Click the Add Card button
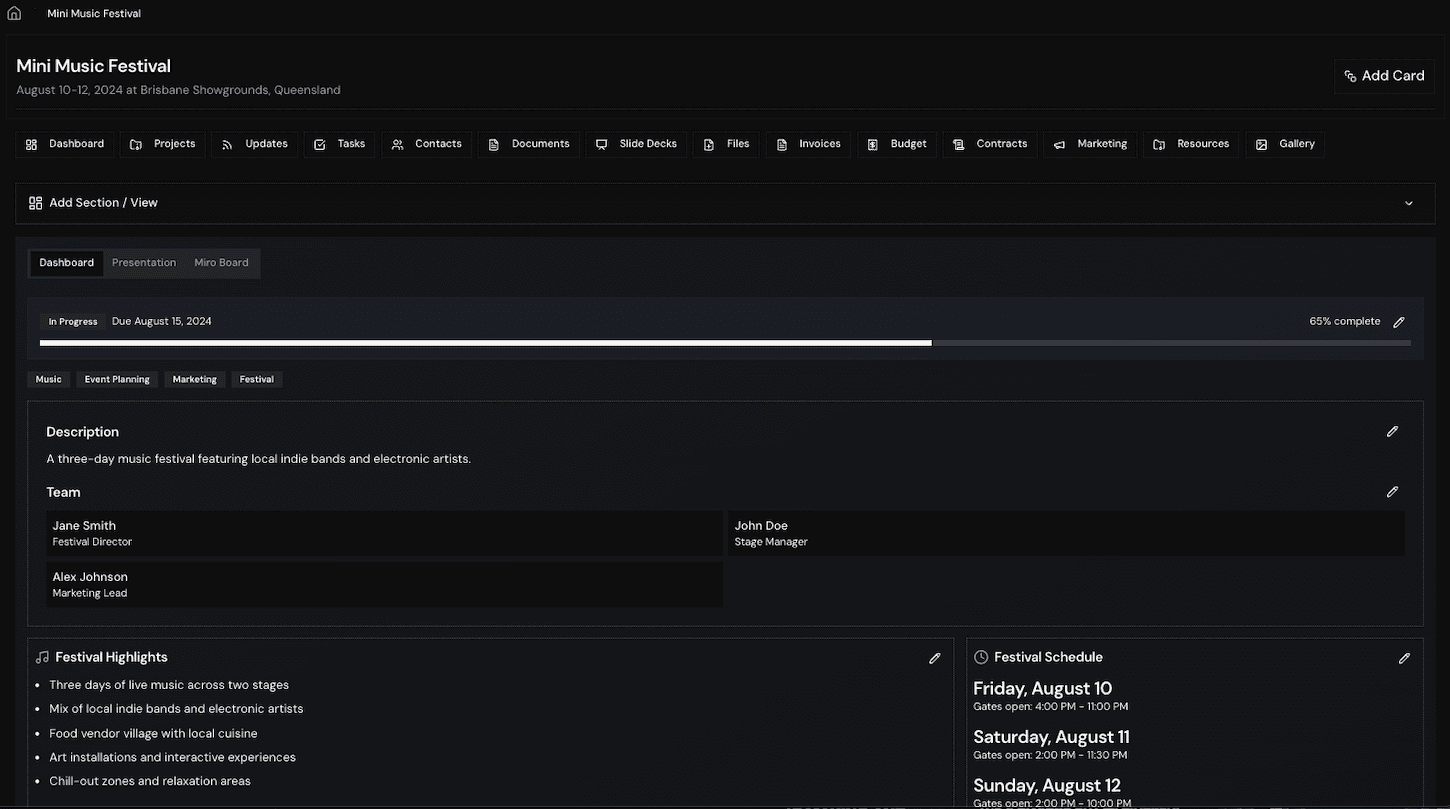The image size is (1450, 809). (x=1384, y=76)
